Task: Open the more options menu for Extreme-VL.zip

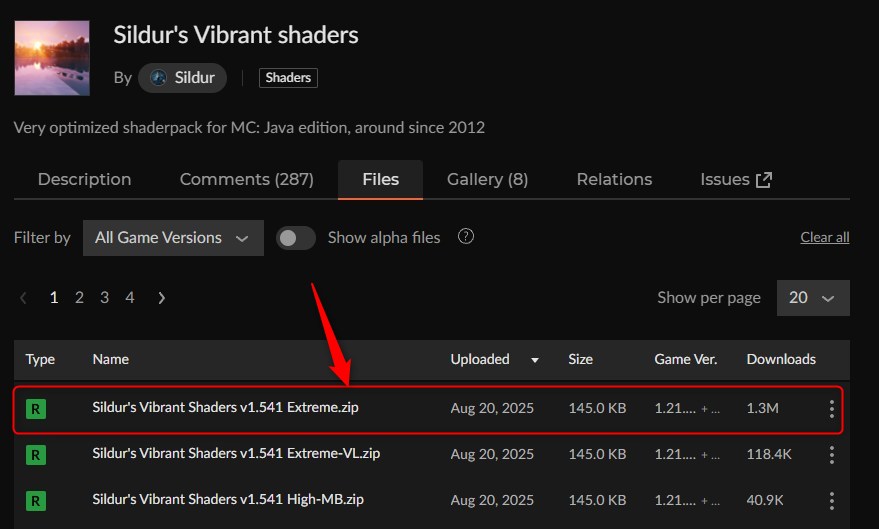Action: (831, 454)
